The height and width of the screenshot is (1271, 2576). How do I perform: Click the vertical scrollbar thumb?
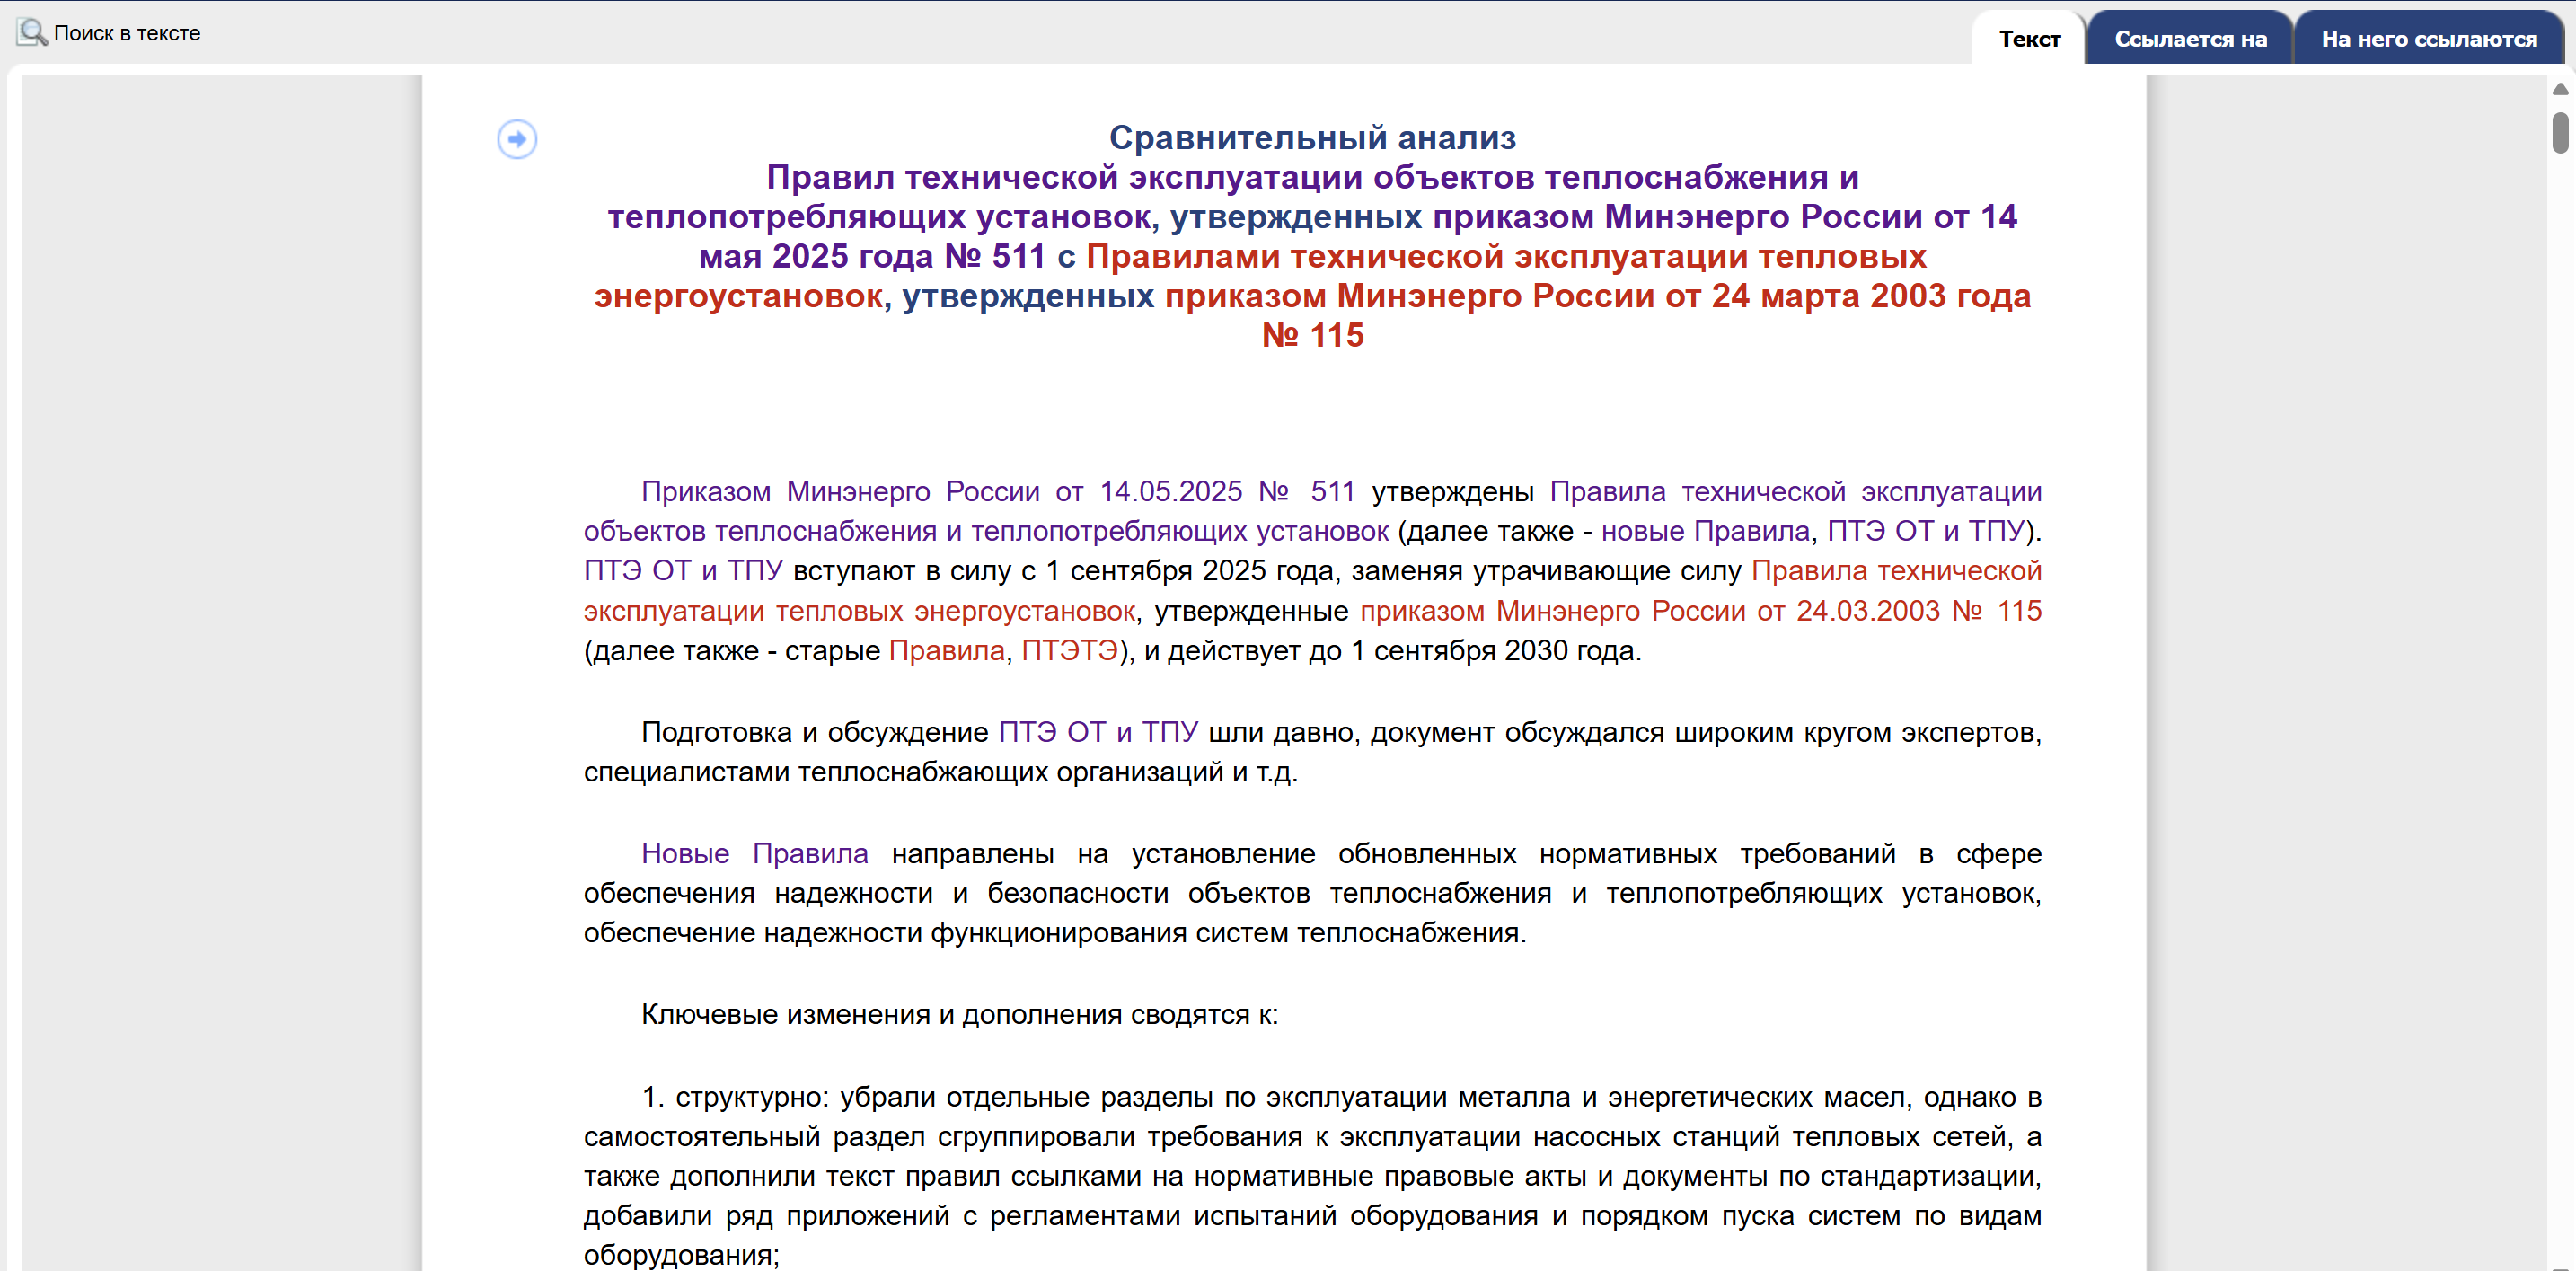coord(2560,132)
